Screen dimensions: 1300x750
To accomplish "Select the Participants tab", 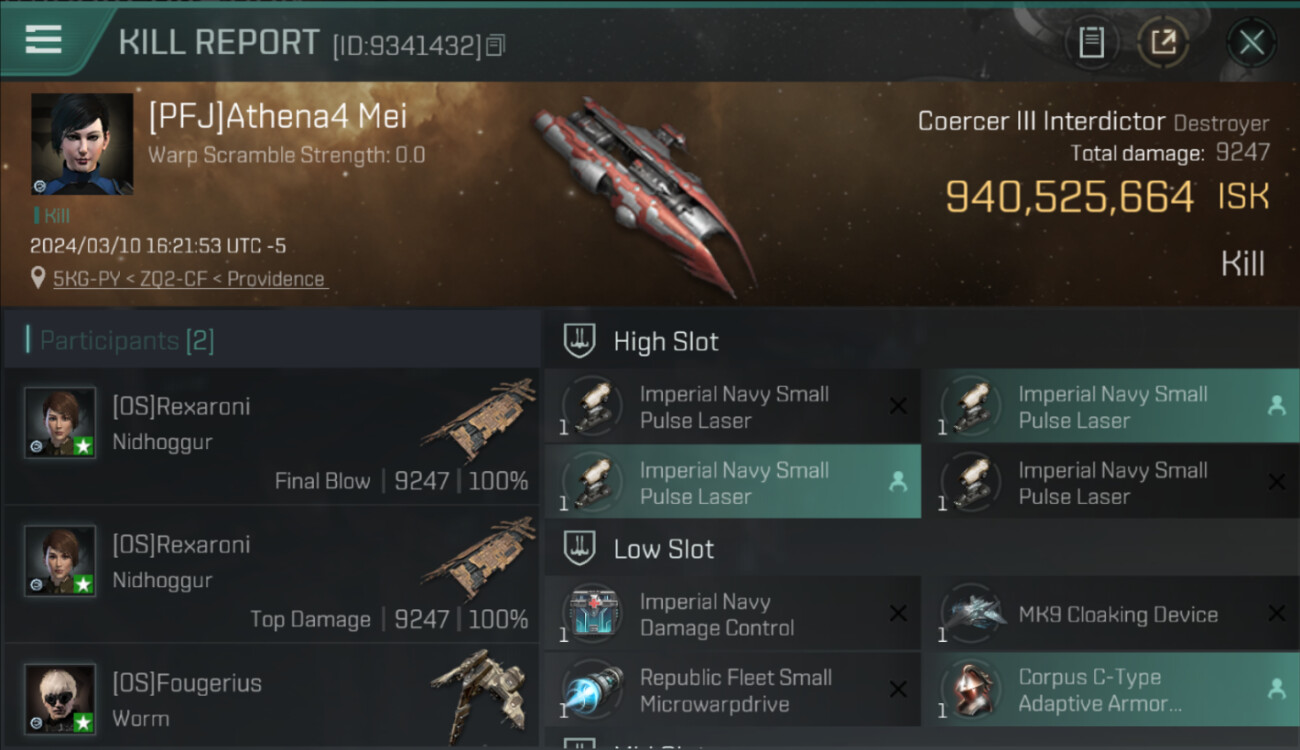I will point(127,341).
